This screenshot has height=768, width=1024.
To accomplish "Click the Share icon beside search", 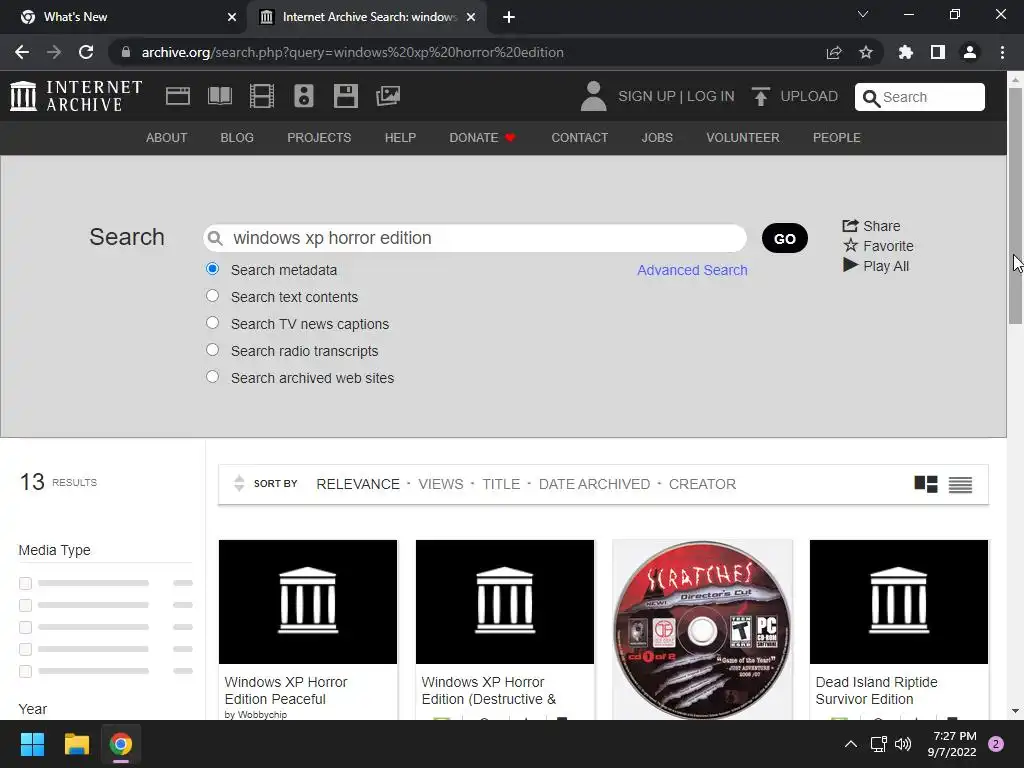I will [x=850, y=226].
